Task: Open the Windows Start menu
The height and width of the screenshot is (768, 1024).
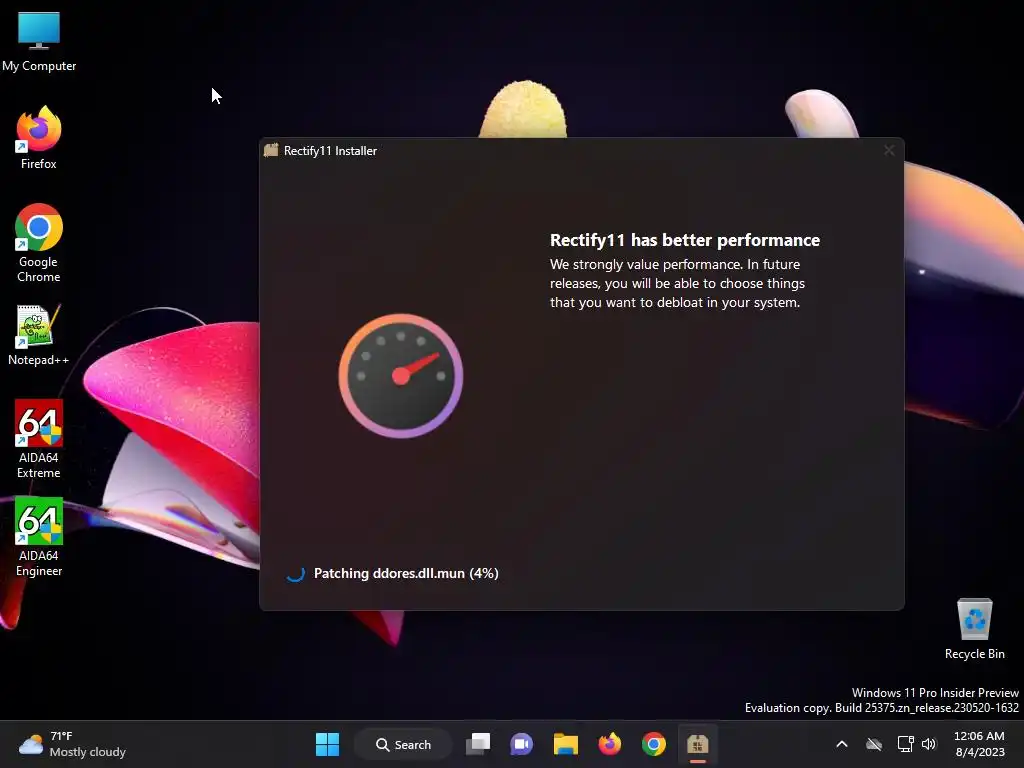Action: (327, 744)
